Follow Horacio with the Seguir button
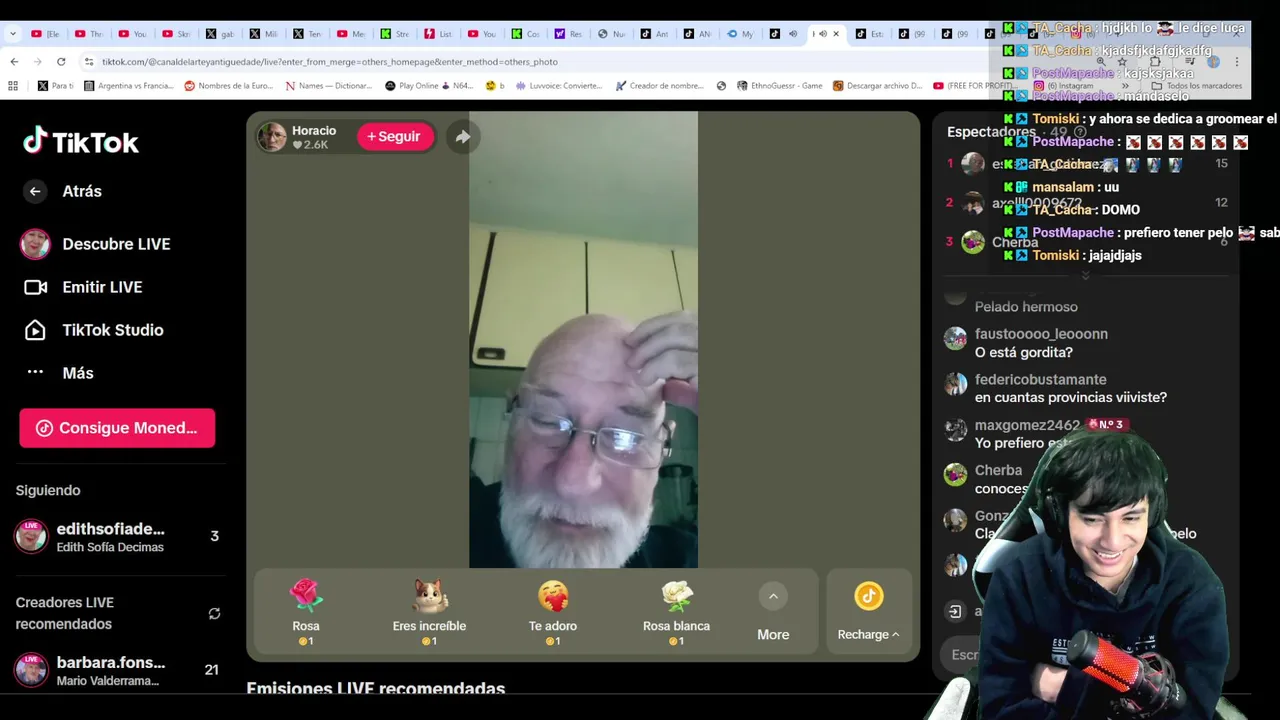Image resolution: width=1280 pixels, height=720 pixels. (394, 136)
